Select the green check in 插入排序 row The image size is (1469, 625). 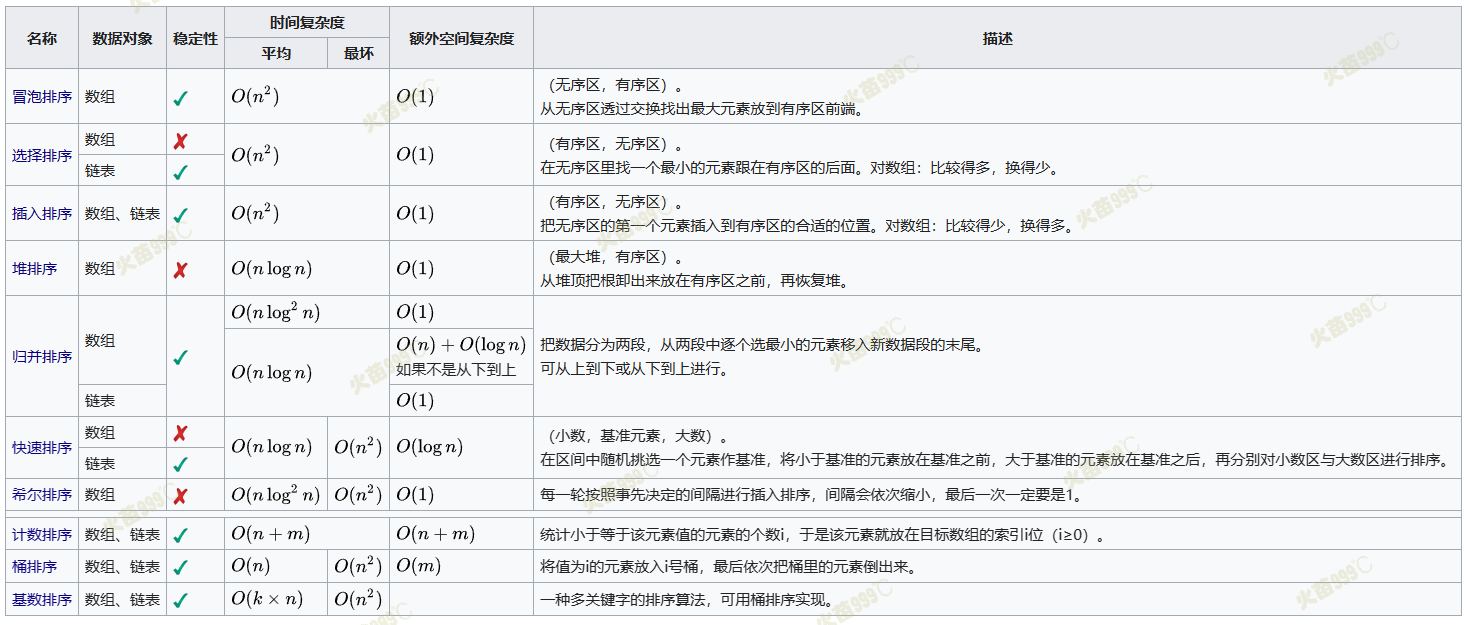tap(180, 214)
